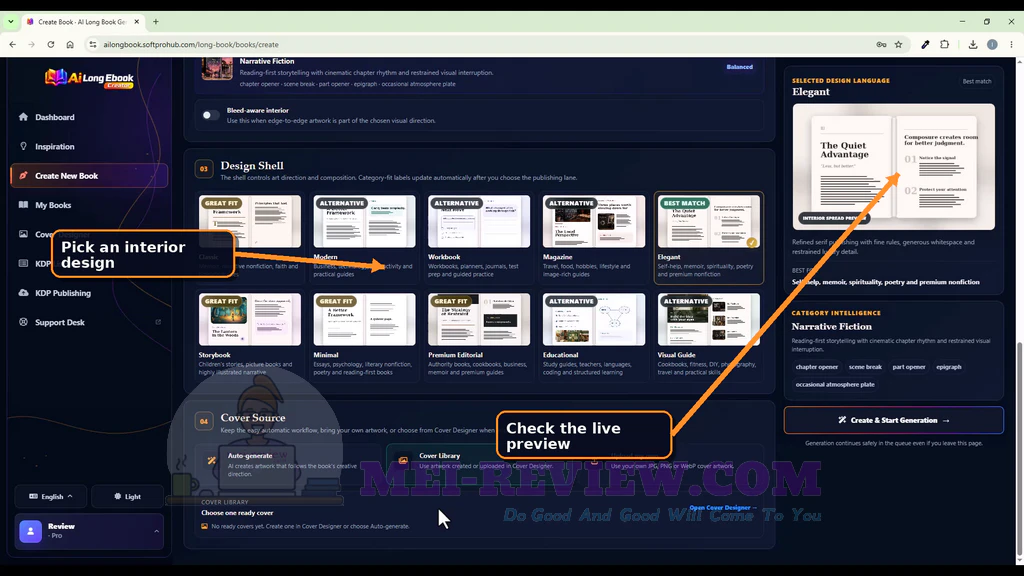Click the occasional atmosphere plate tag

(x=835, y=385)
